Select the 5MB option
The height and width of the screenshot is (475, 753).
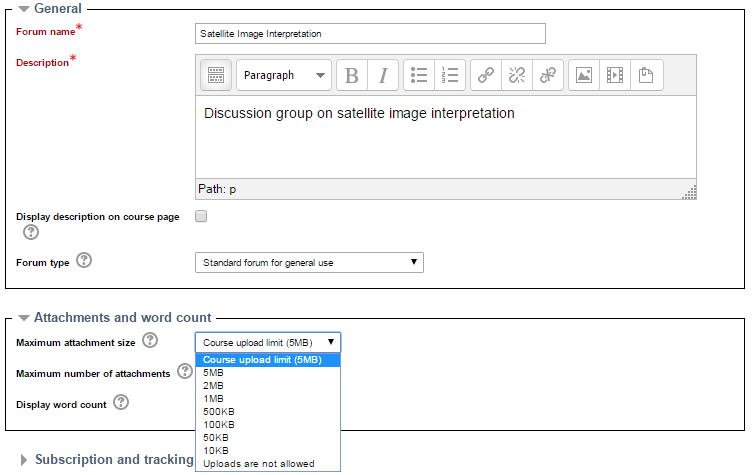tap(268, 373)
